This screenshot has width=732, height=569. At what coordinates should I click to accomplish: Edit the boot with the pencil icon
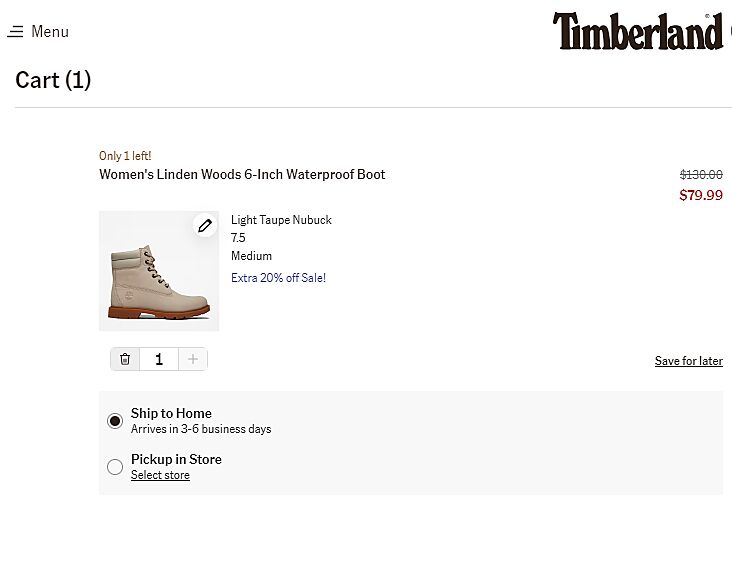[x=205, y=226]
